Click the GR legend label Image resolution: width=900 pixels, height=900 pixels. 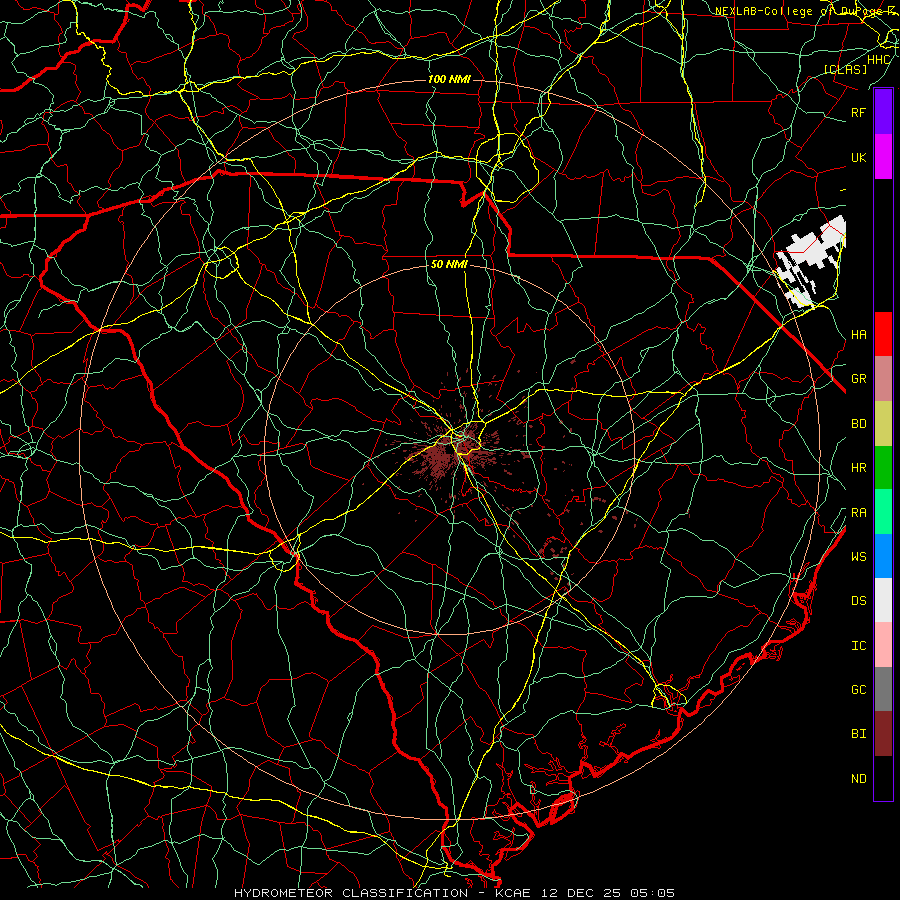pos(858,379)
